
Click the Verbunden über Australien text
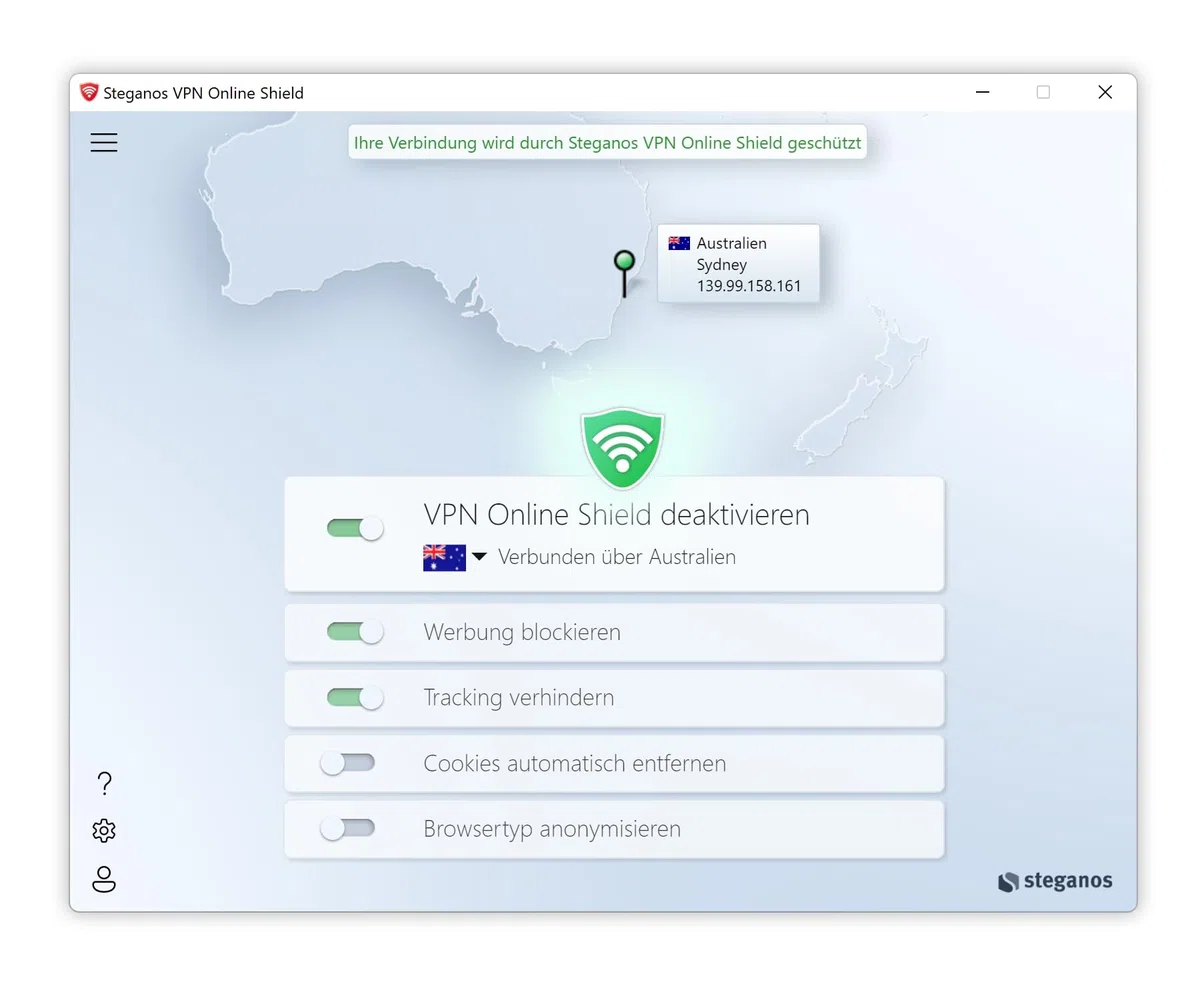617,557
